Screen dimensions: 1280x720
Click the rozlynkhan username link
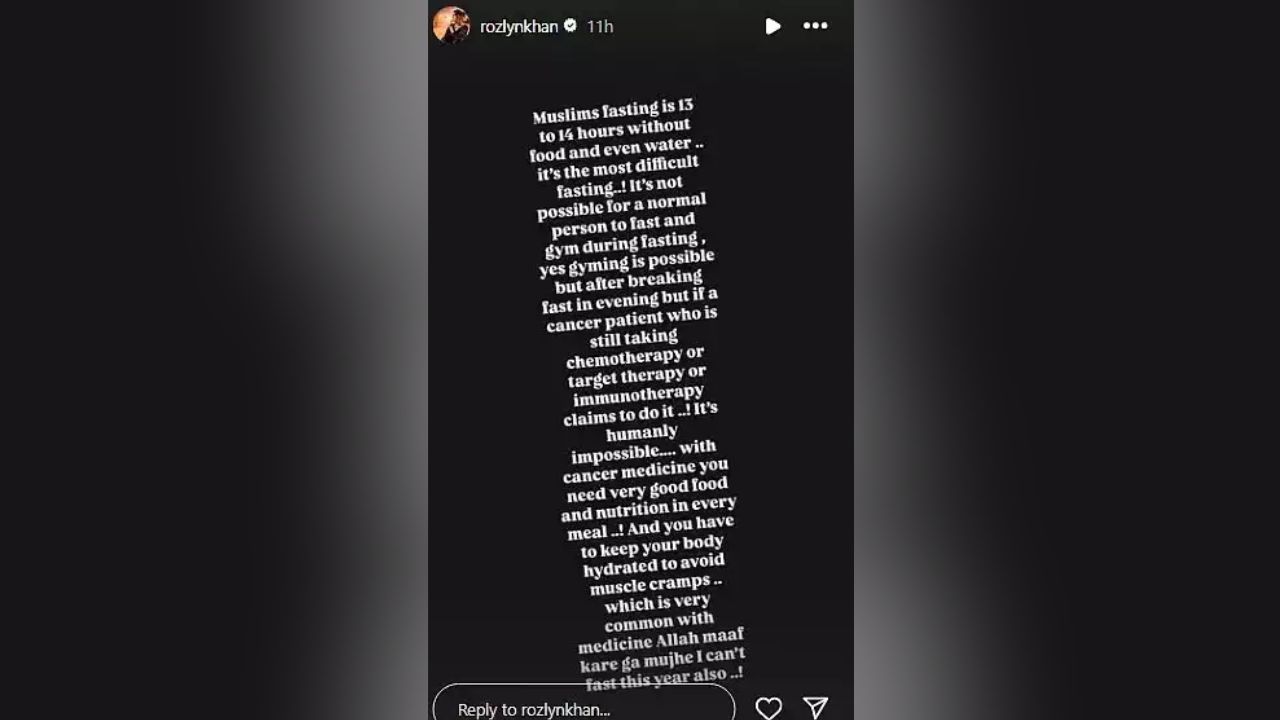(519, 27)
